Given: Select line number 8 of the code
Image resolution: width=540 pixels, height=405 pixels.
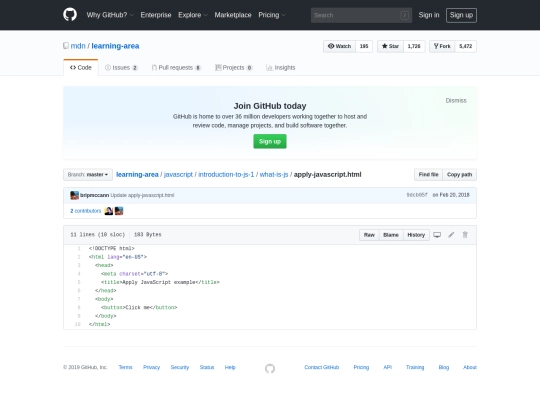Looking at the screenshot, I should point(79,308).
